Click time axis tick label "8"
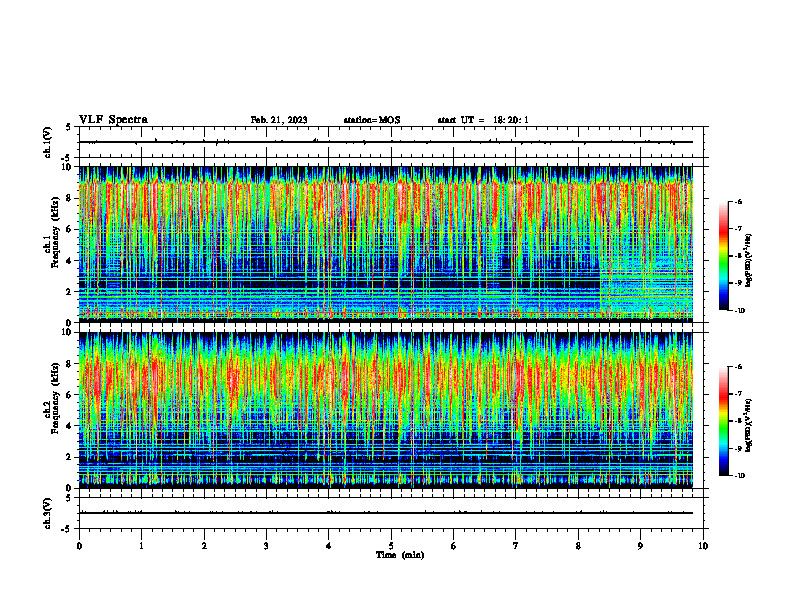This screenshot has width=792, height=612. coord(578,546)
